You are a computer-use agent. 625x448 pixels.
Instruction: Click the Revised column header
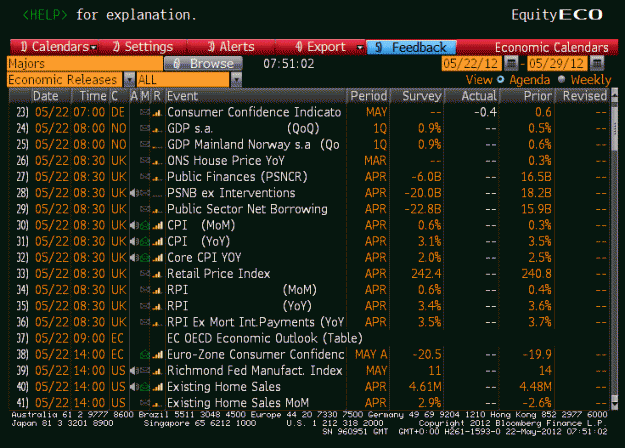582,96
